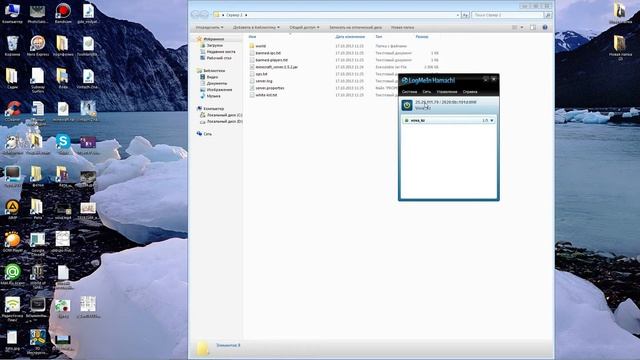
Task: Sort by the Тип column header
Action: (379, 37)
